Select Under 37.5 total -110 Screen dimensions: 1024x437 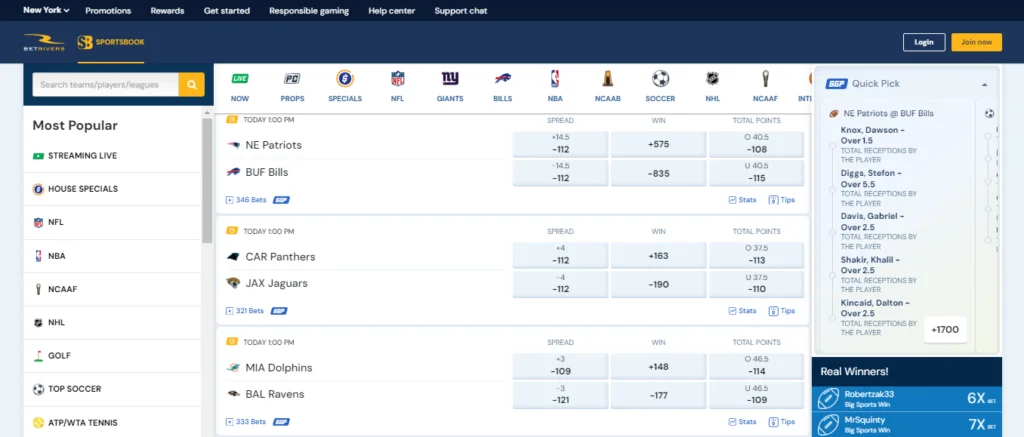pos(756,284)
